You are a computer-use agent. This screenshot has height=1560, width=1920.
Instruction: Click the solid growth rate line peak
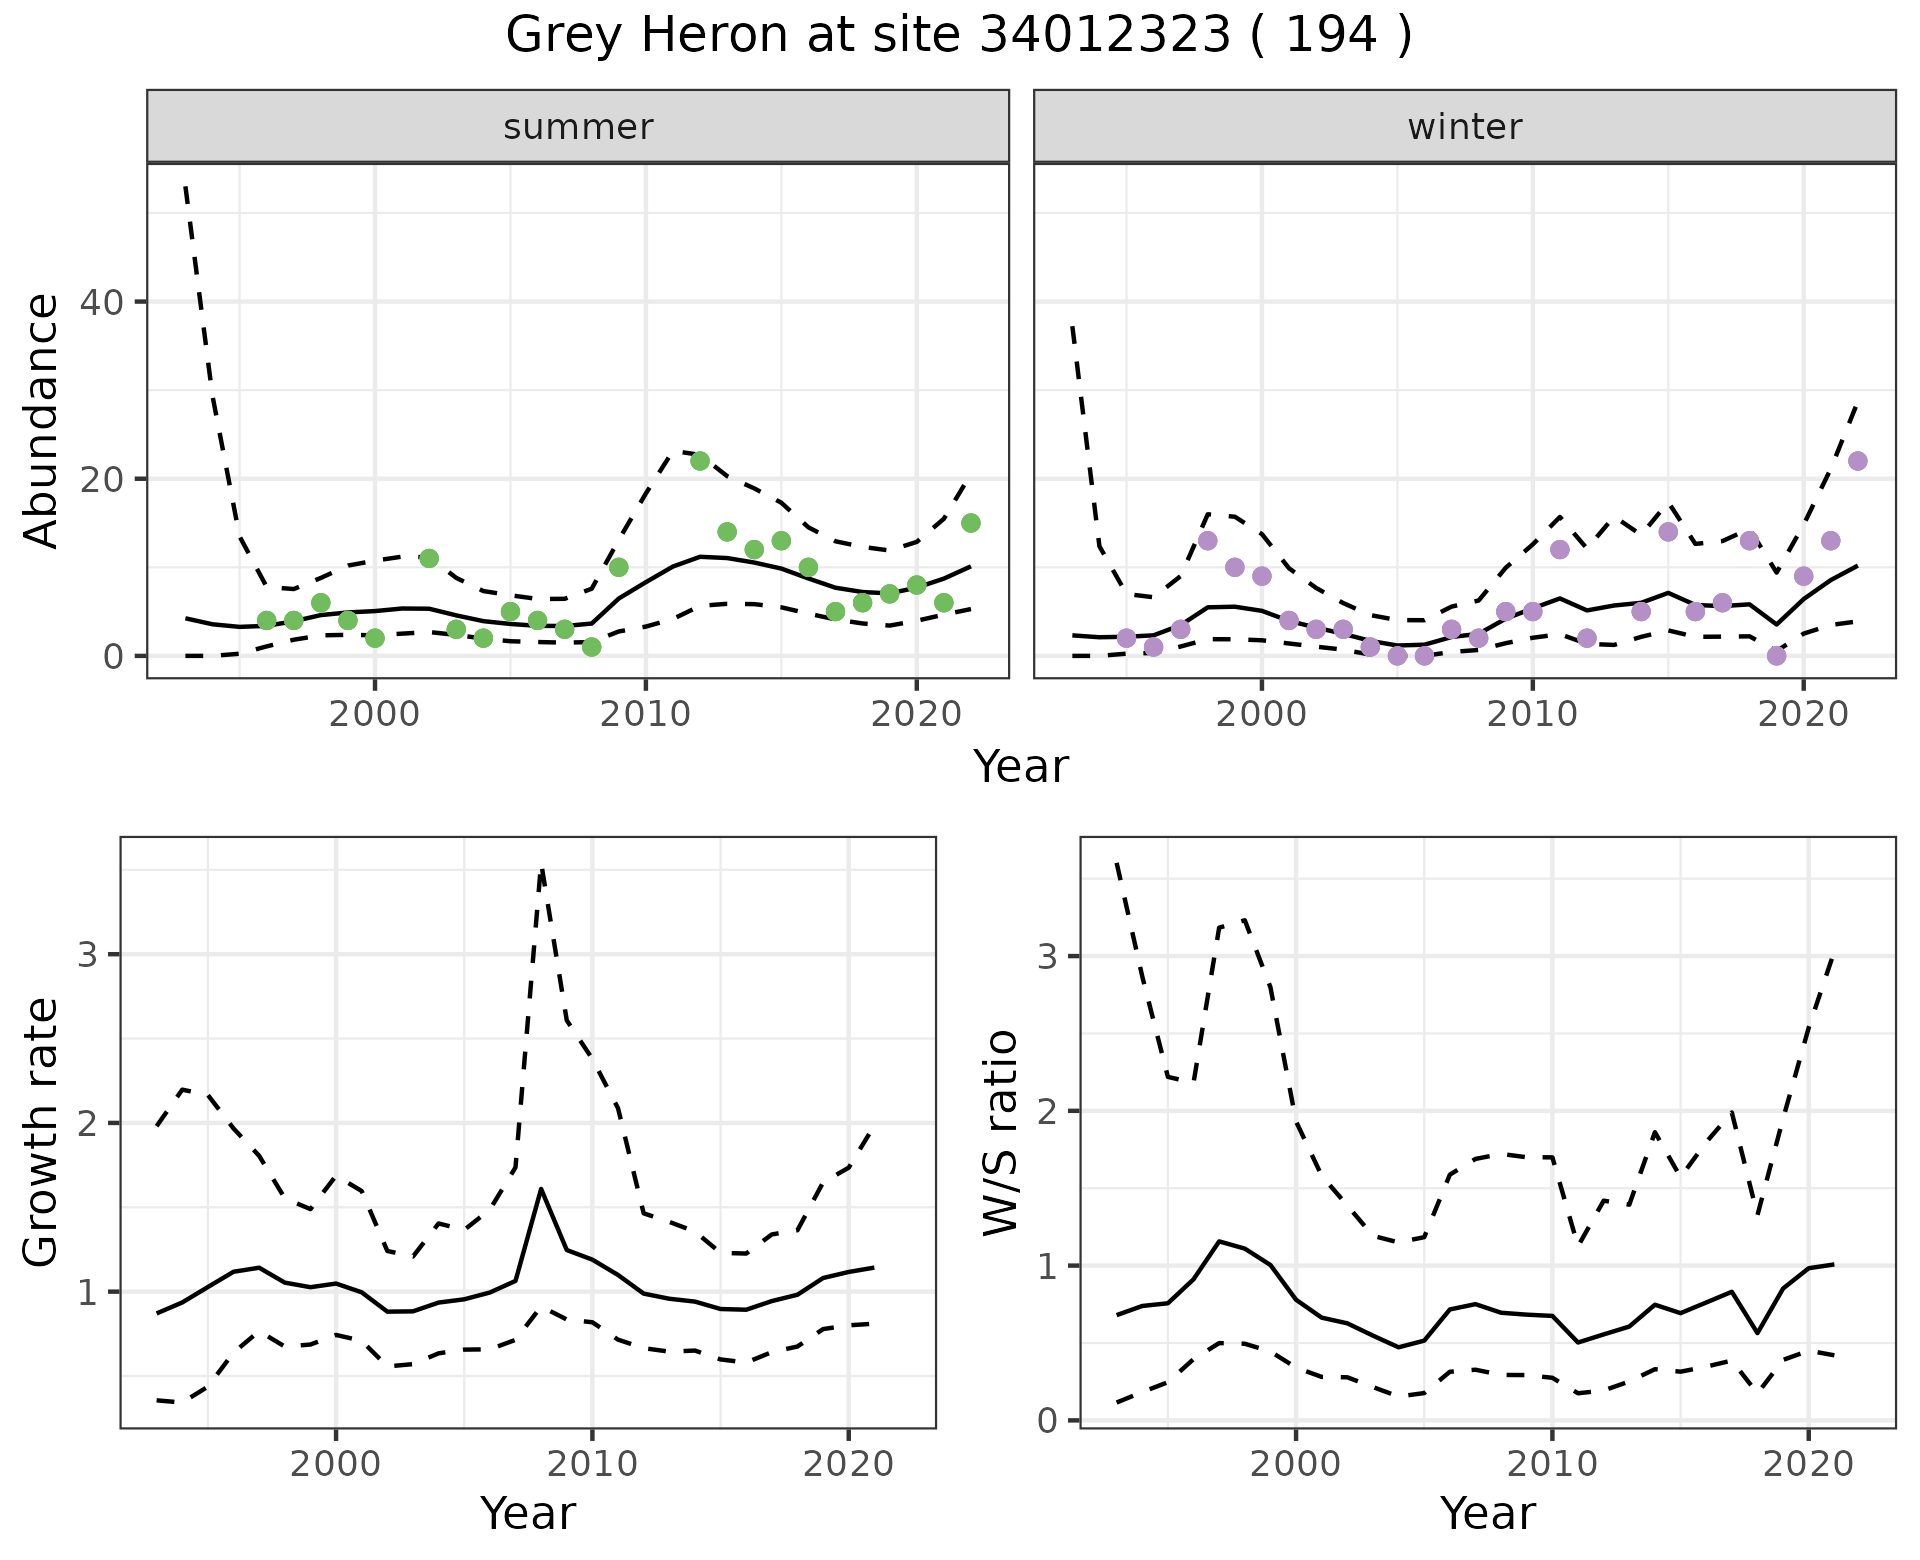(x=541, y=1189)
